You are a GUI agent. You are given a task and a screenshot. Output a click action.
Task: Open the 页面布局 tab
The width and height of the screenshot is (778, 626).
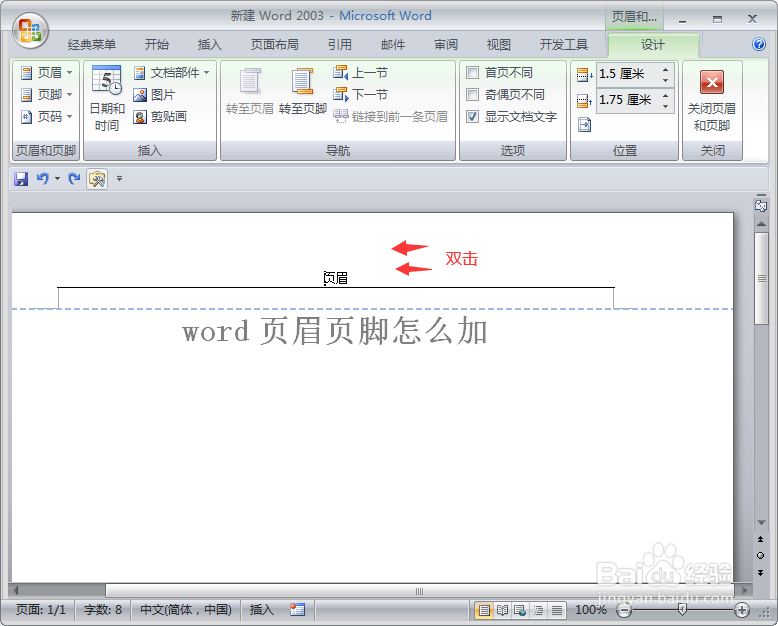click(274, 45)
